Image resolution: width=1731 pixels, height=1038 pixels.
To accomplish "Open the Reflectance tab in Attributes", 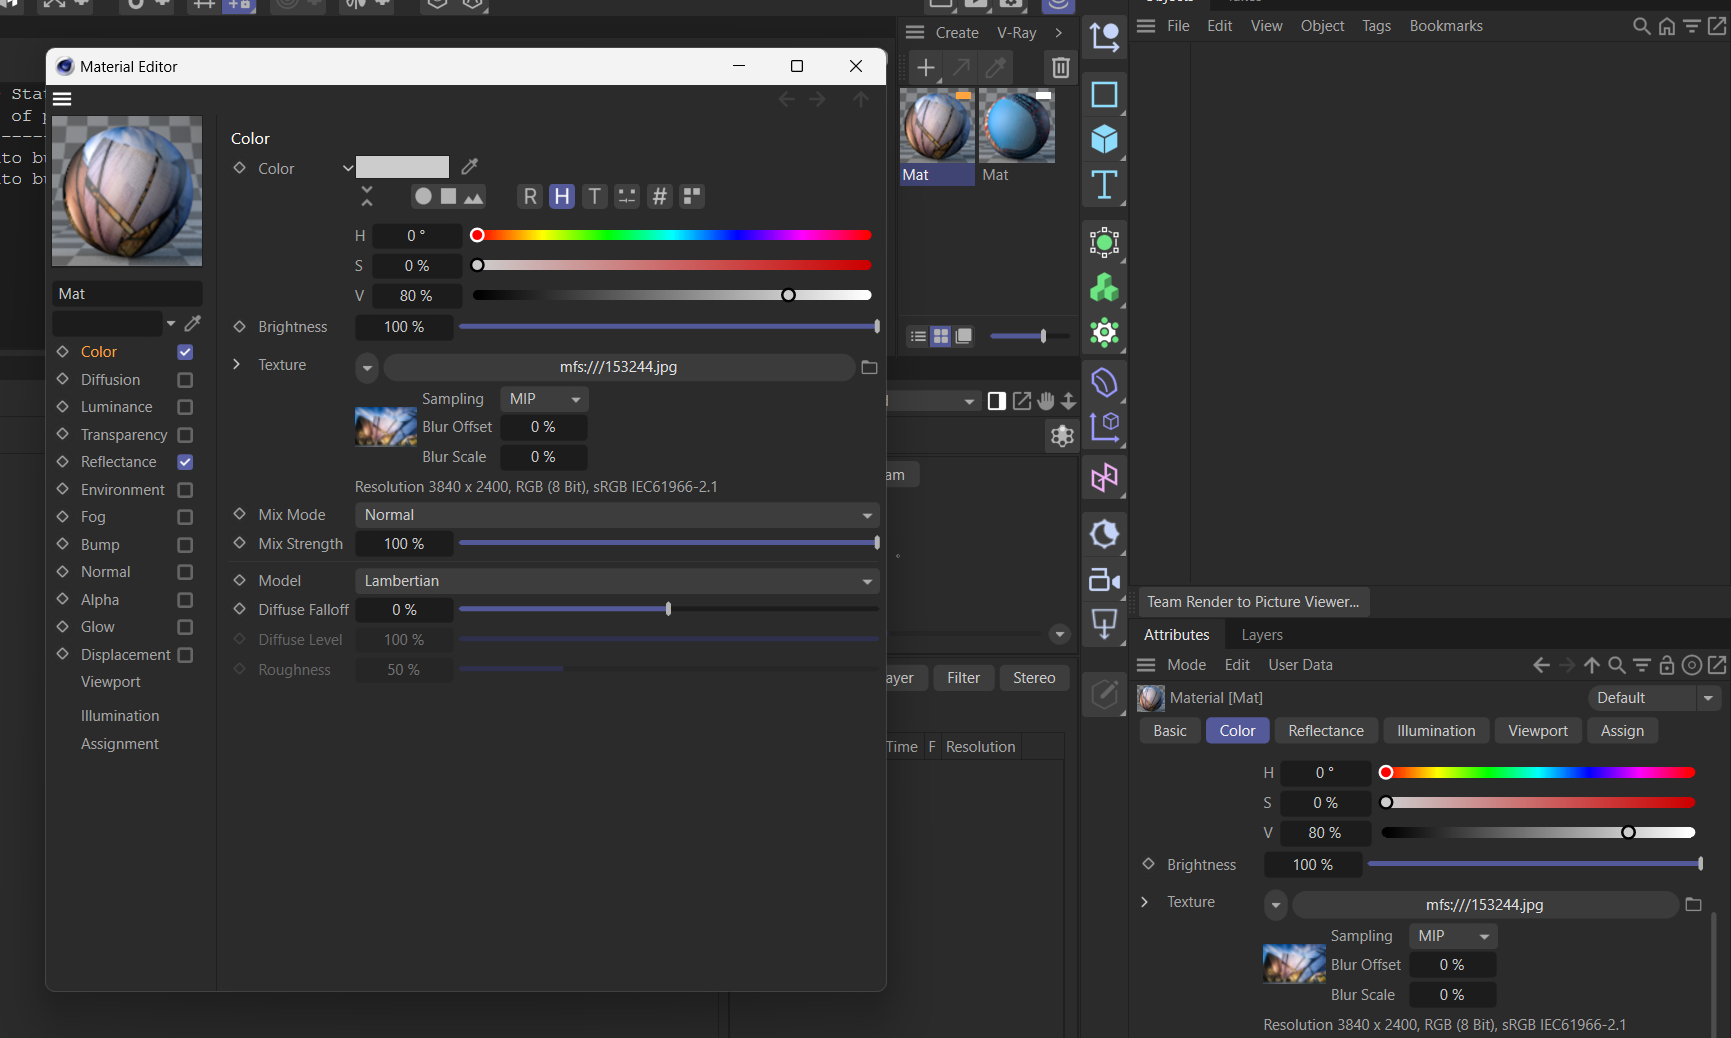I will tap(1325, 731).
